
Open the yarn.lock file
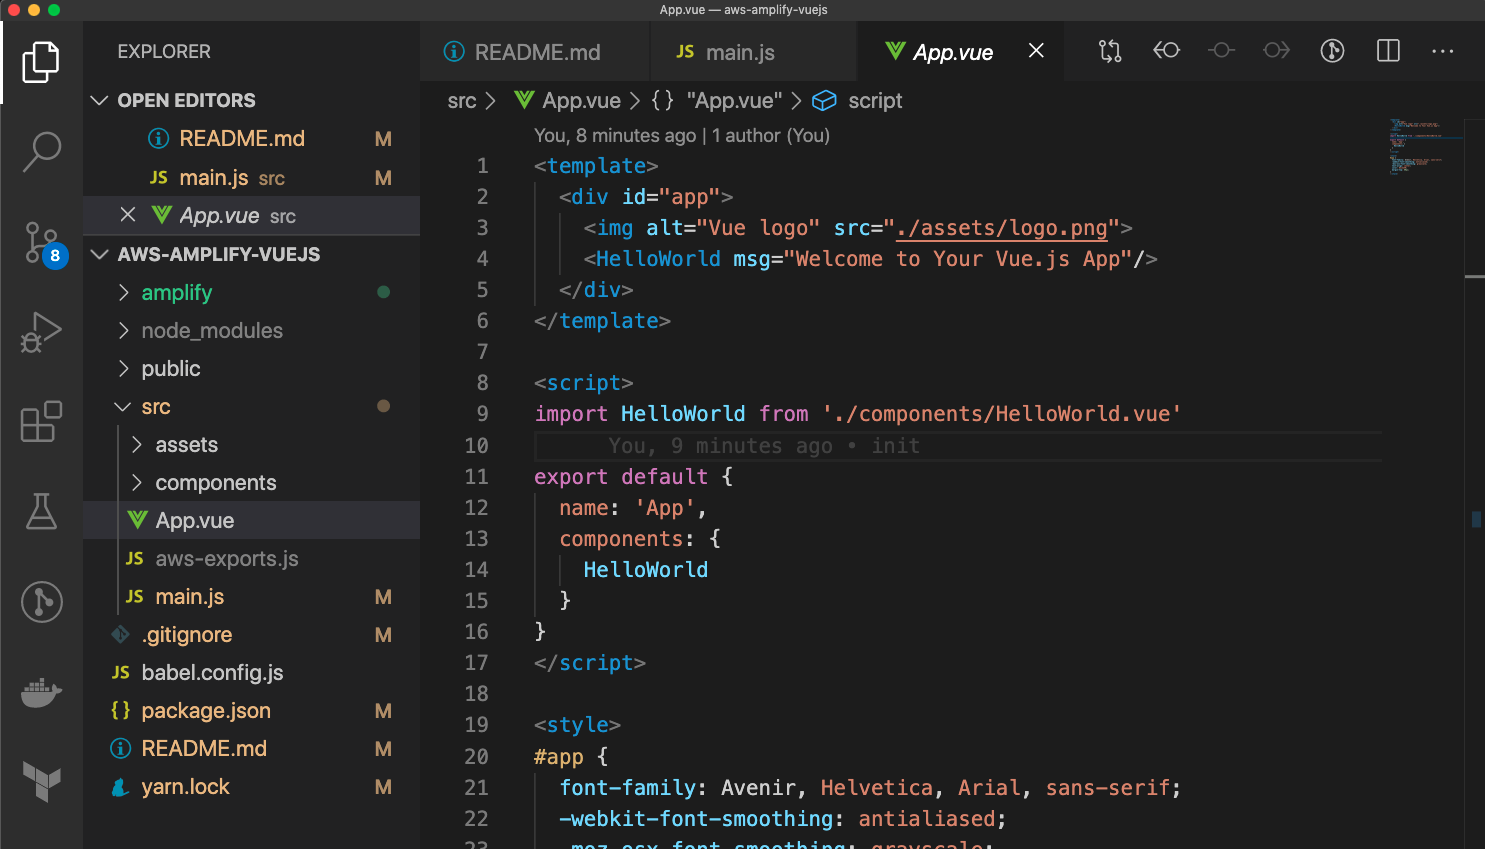pyautogui.click(x=251, y=787)
